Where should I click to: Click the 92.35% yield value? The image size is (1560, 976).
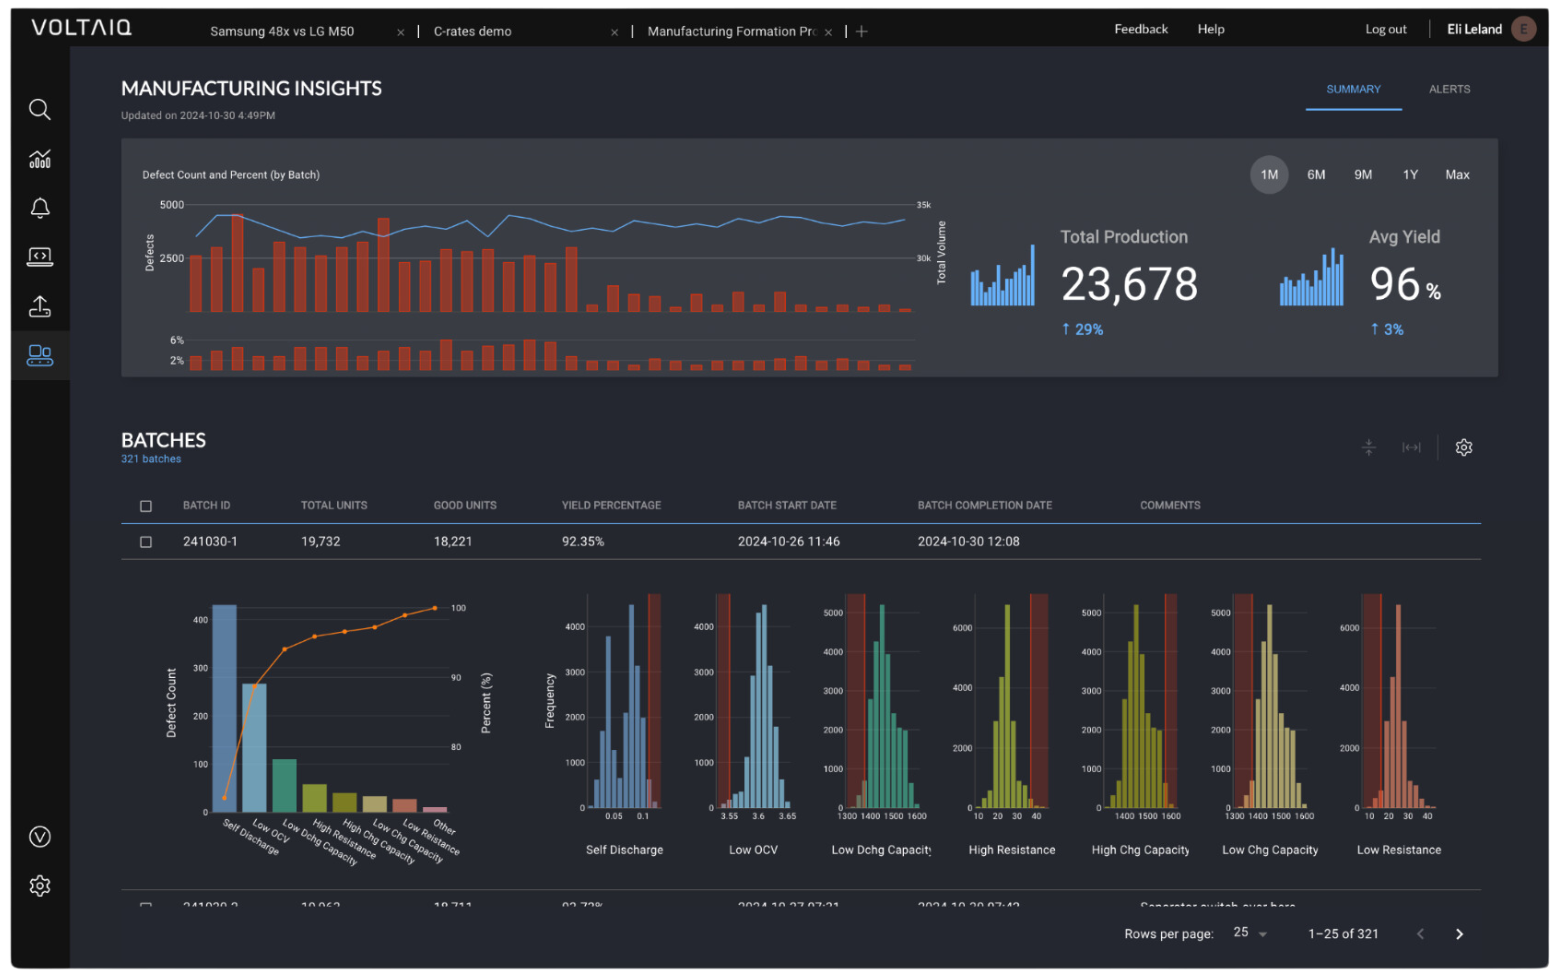[x=583, y=542]
